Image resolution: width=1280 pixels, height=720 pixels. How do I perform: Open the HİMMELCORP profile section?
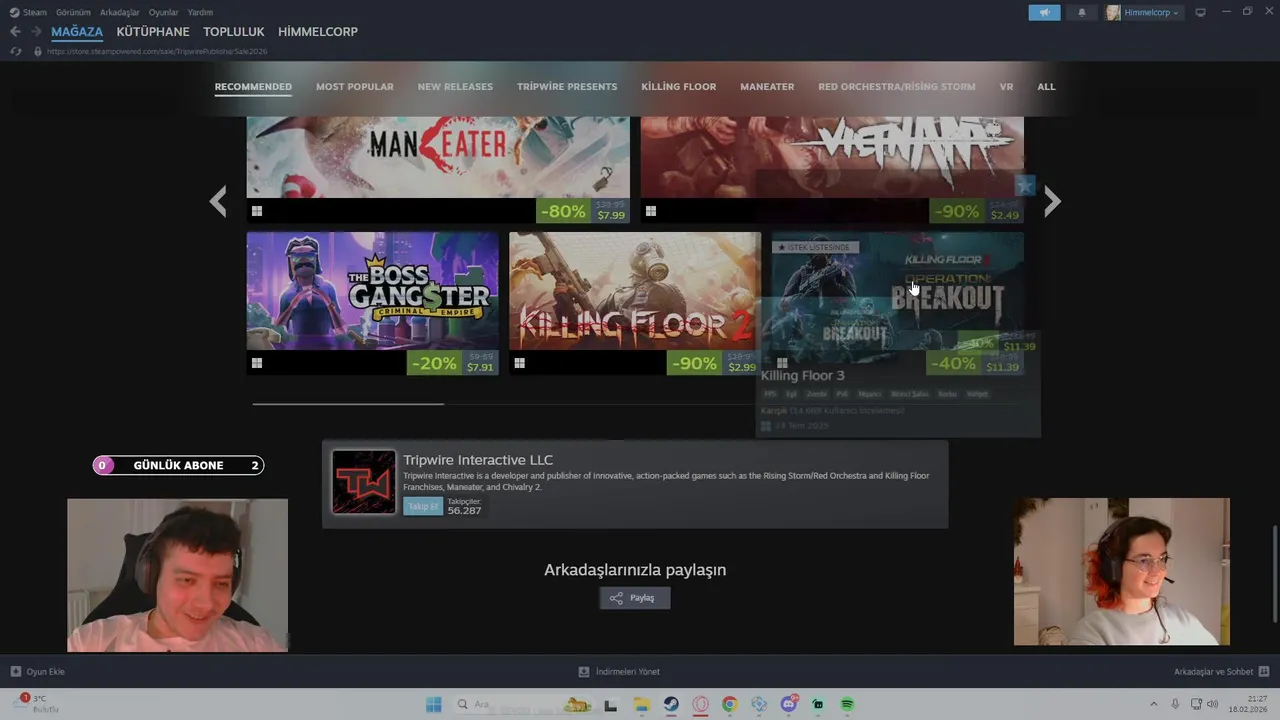(x=318, y=32)
